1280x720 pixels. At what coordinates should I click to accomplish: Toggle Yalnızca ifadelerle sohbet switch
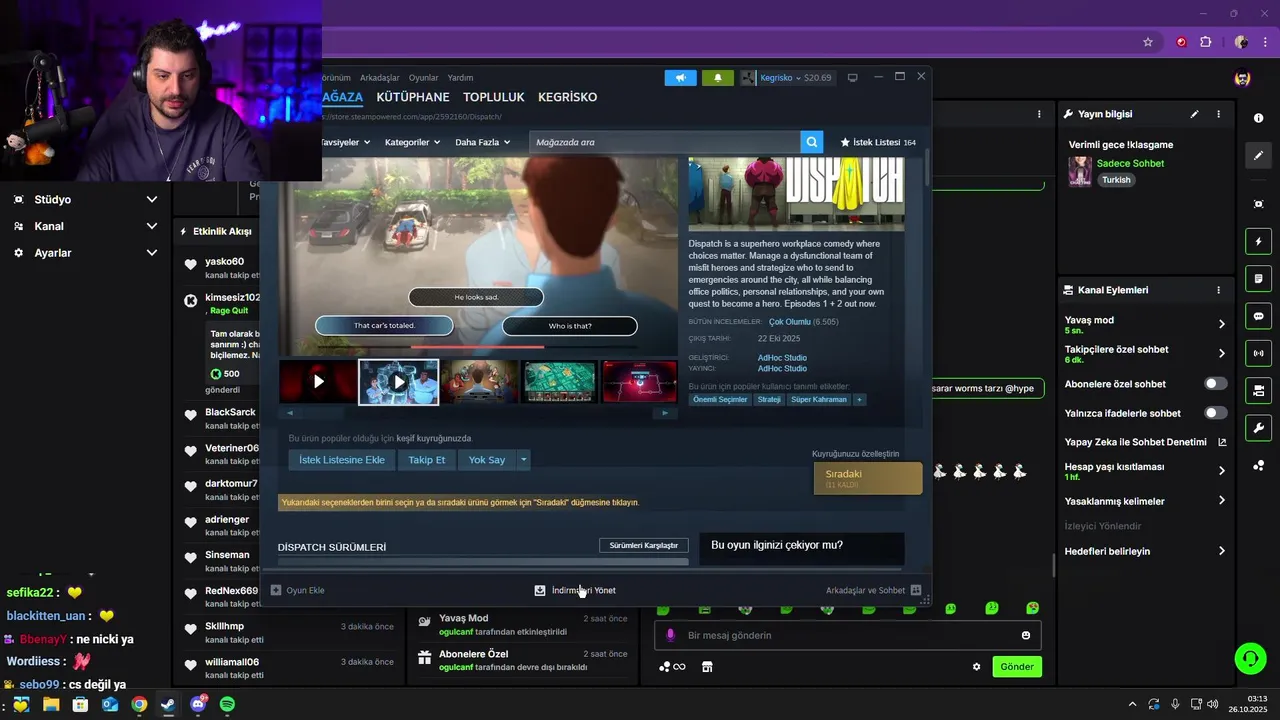1215,413
